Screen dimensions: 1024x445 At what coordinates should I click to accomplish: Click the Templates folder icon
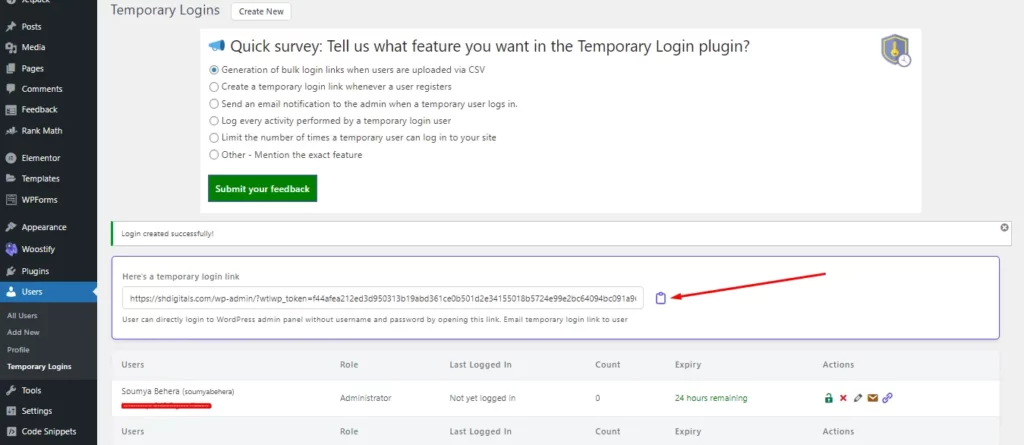10,178
